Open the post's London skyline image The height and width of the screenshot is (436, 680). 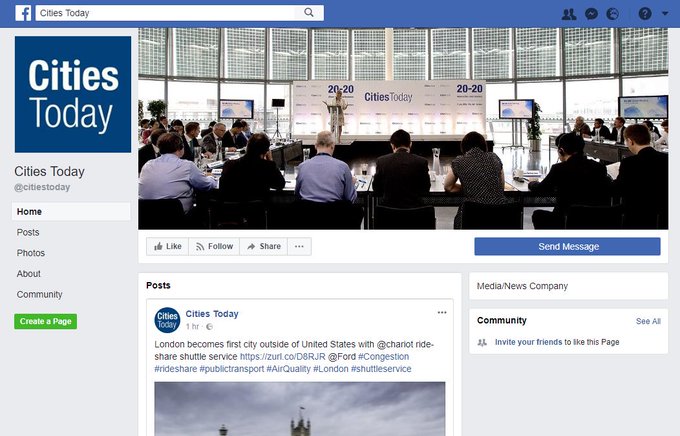click(300, 409)
